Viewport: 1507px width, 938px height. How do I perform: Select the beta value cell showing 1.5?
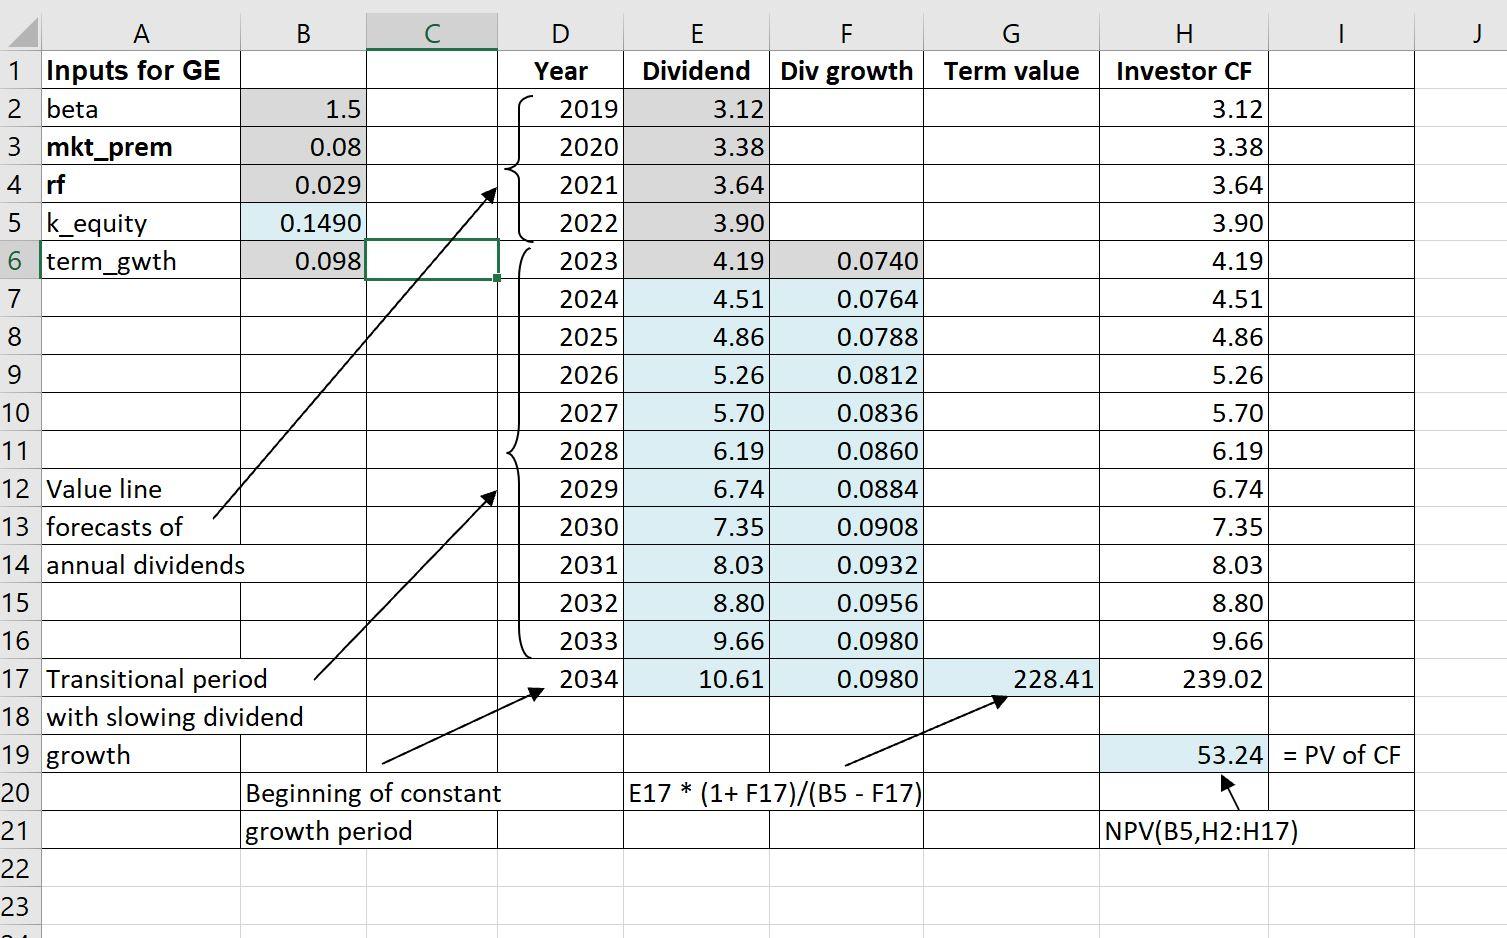(x=303, y=108)
